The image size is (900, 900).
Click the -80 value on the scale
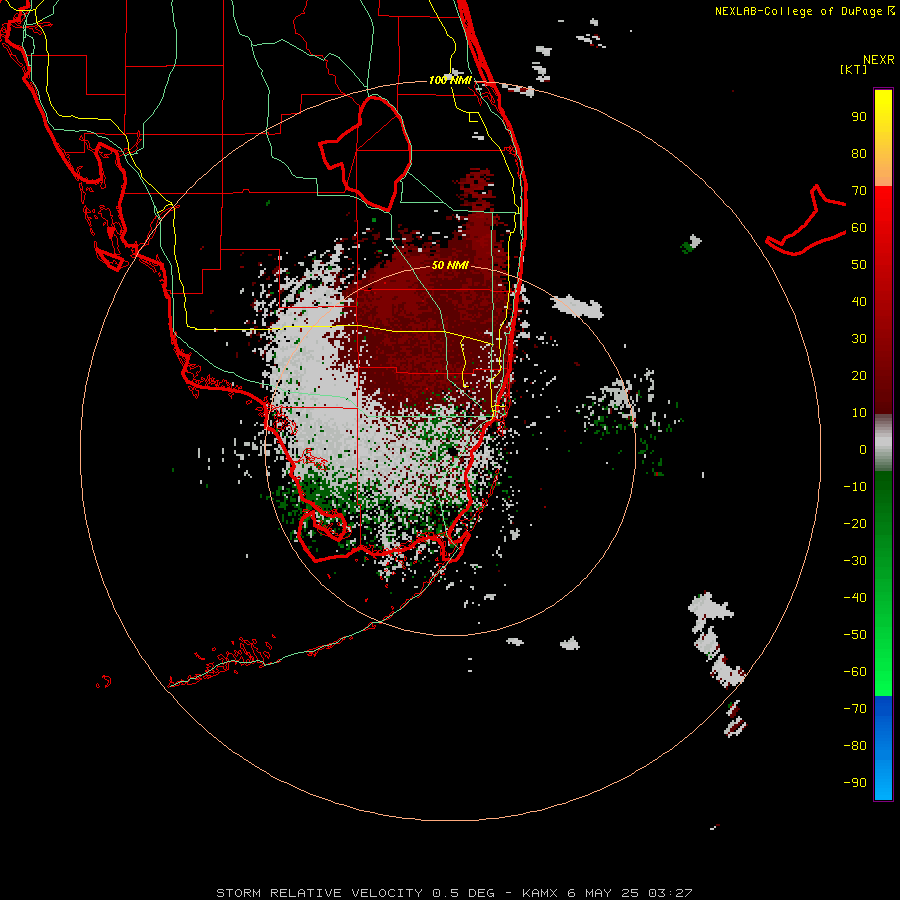855,746
